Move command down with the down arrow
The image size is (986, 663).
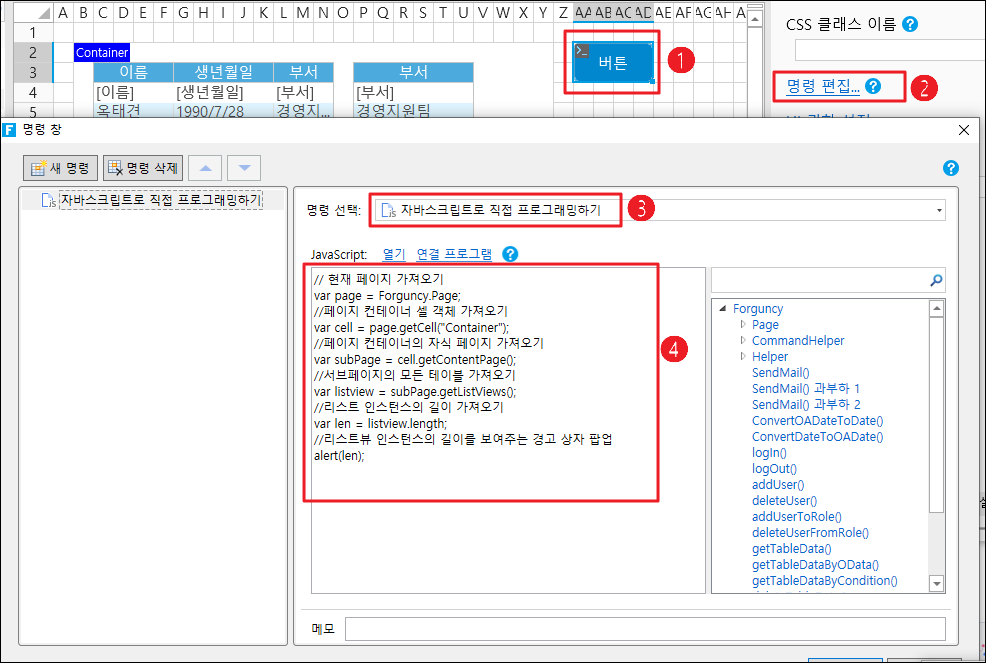pos(244,168)
